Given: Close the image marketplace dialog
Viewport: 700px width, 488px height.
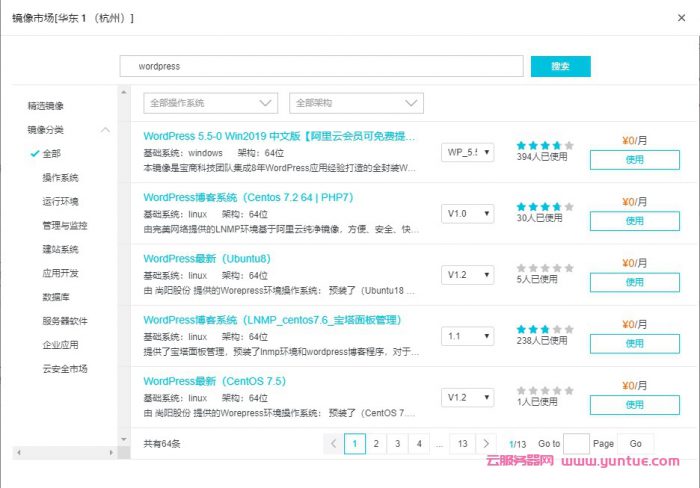Looking at the screenshot, I should (x=682, y=19).
